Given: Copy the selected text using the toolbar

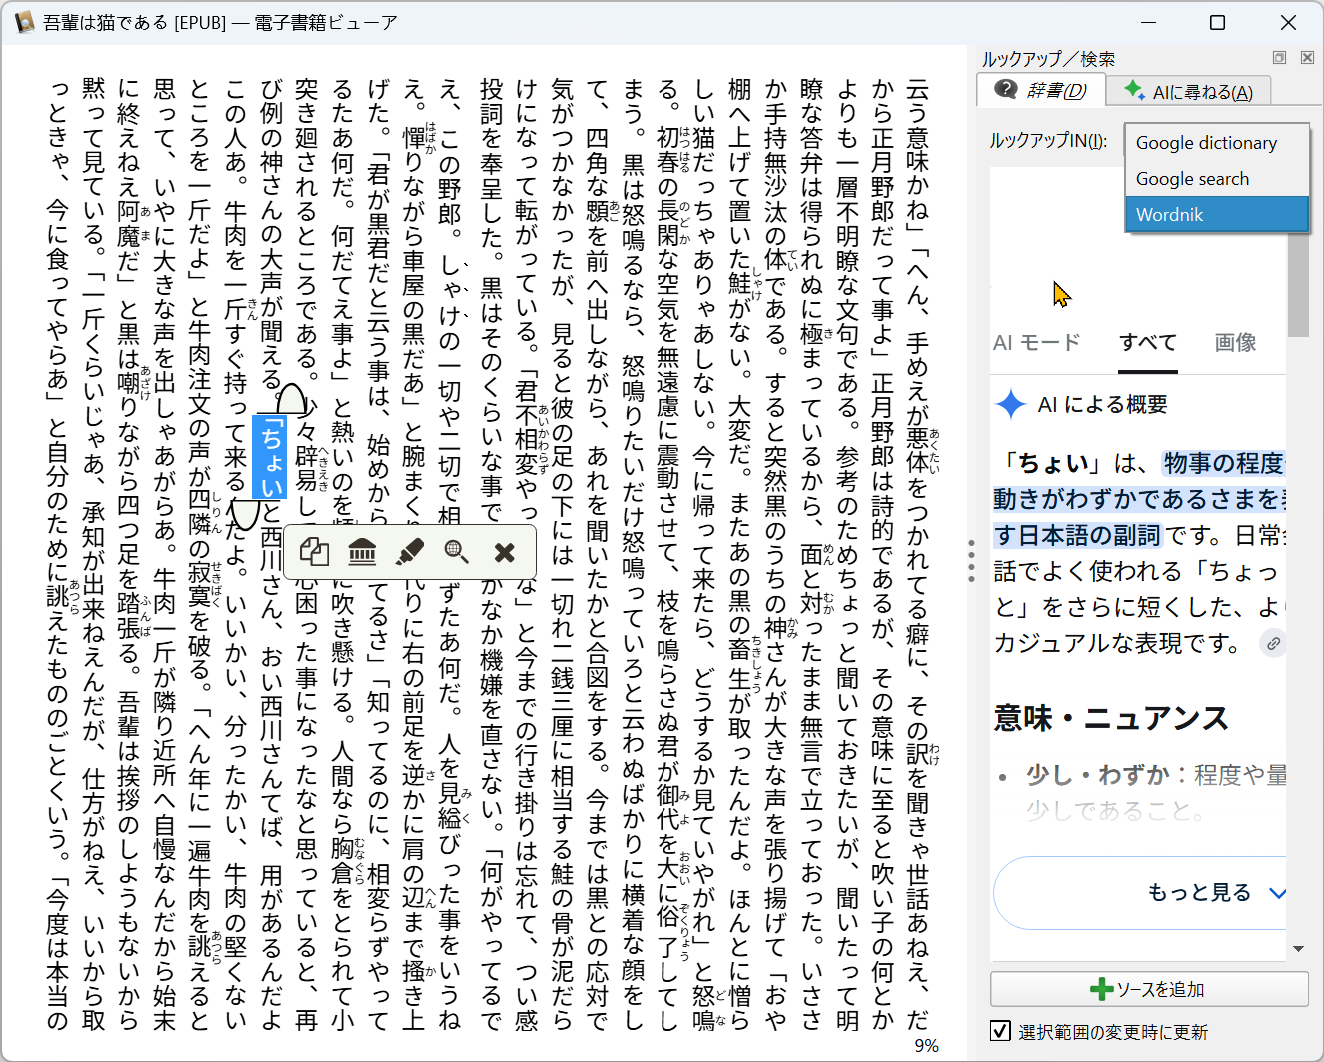Looking at the screenshot, I should click(x=315, y=551).
